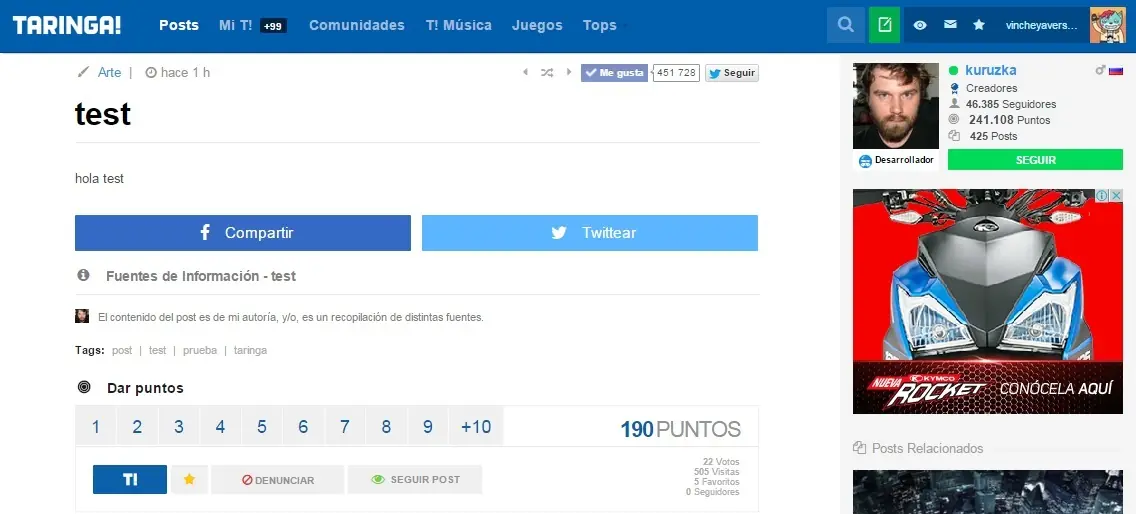Click the hace 1 h timestamp
The image size is (1136, 514).
coord(178,72)
